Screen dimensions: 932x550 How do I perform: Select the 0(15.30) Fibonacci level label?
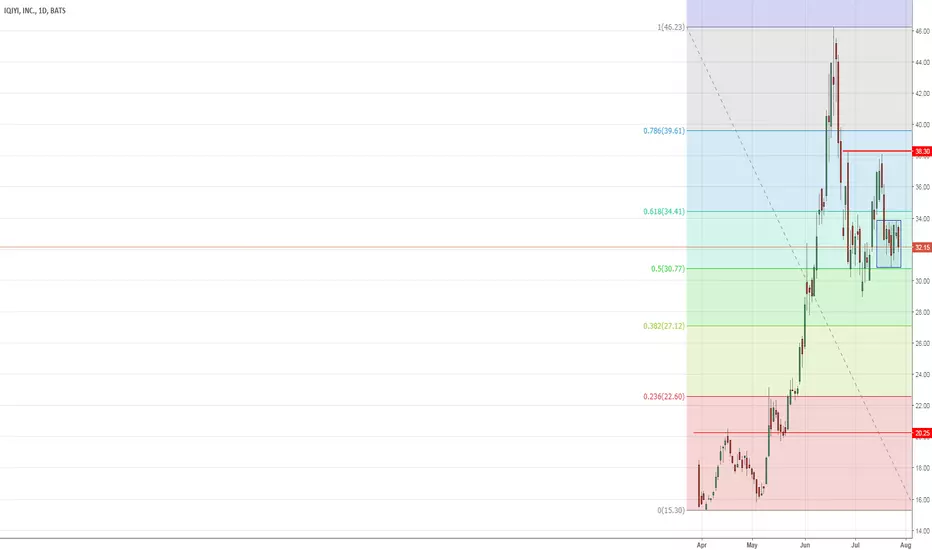pos(671,510)
